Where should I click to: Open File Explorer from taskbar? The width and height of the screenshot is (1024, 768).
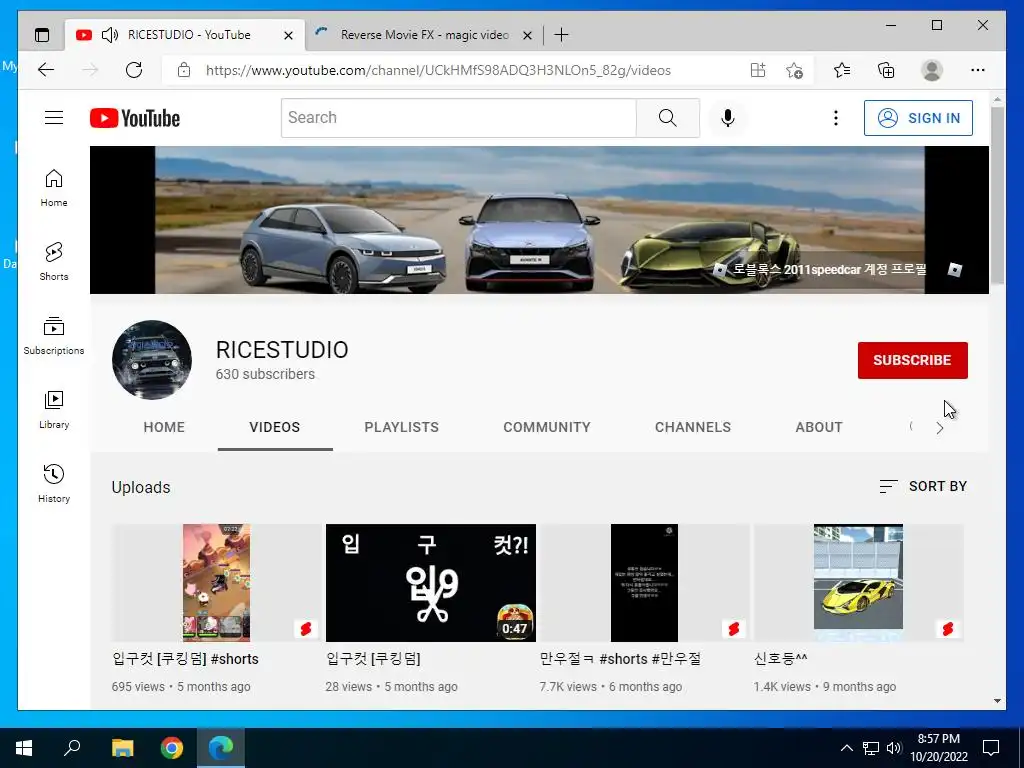coord(122,748)
